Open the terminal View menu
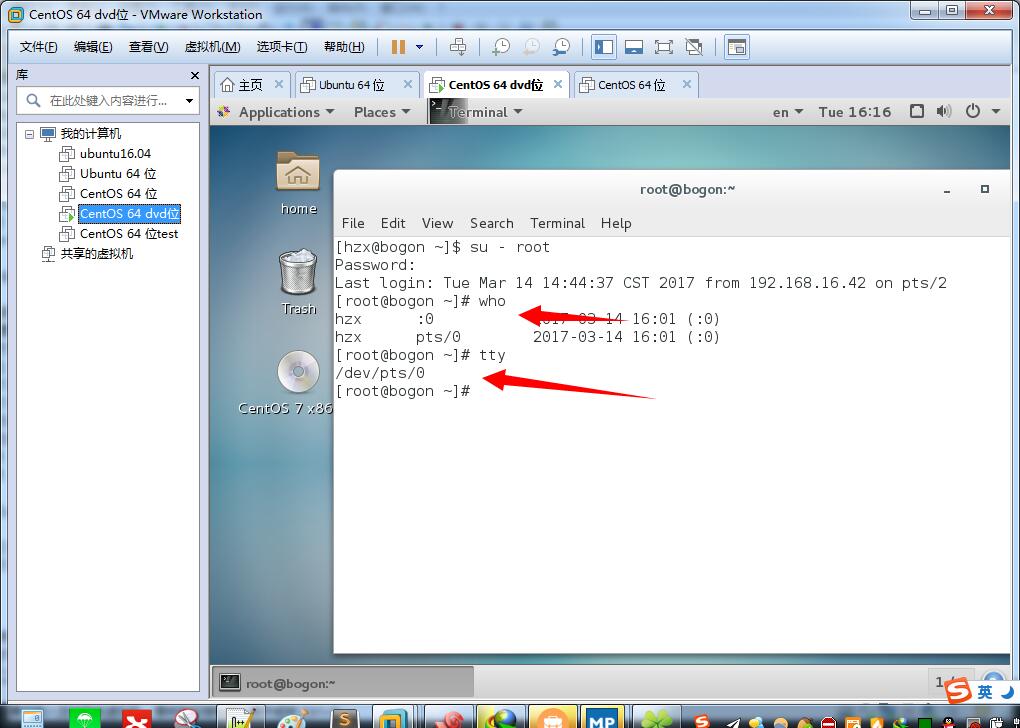 (437, 223)
